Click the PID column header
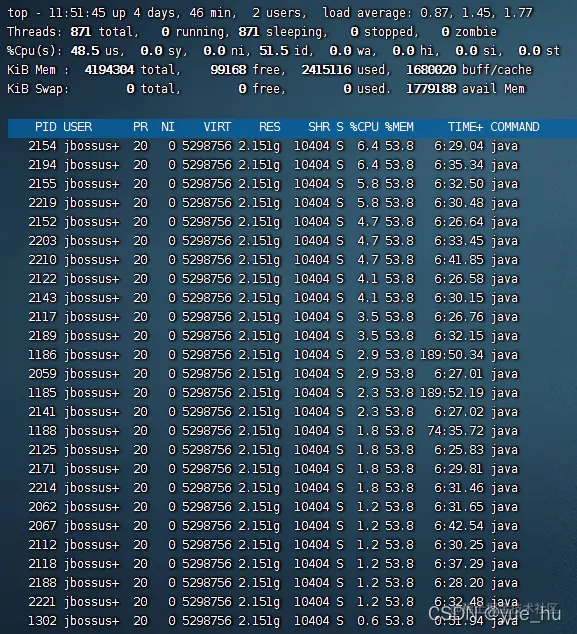This screenshot has width=577, height=634. [46, 127]
